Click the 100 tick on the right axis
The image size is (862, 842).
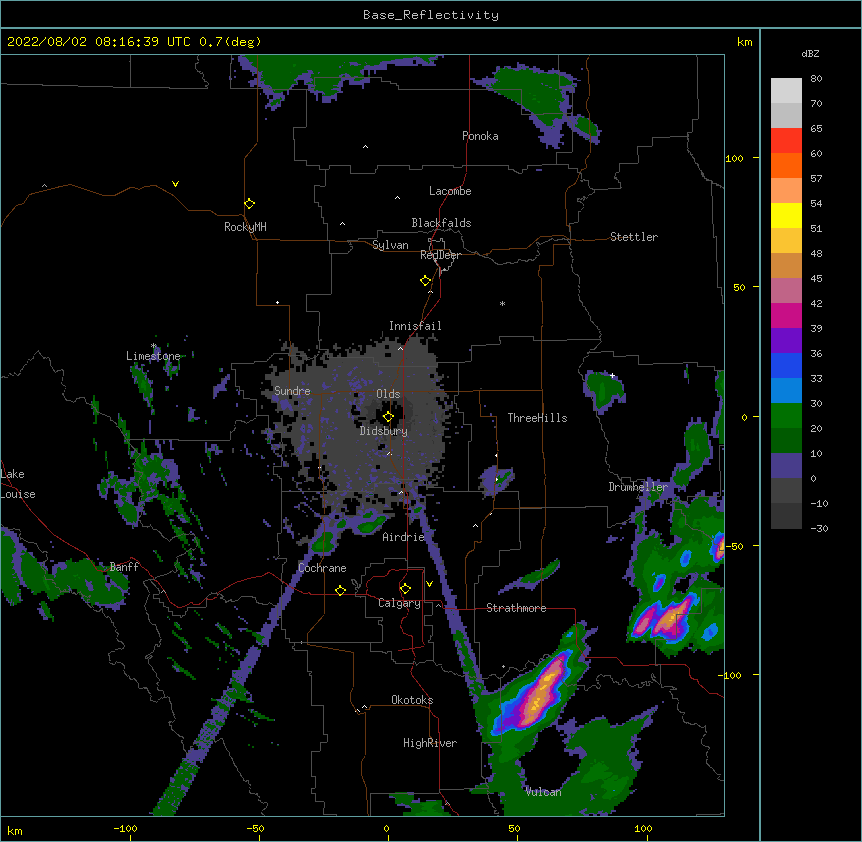point(734,158)
